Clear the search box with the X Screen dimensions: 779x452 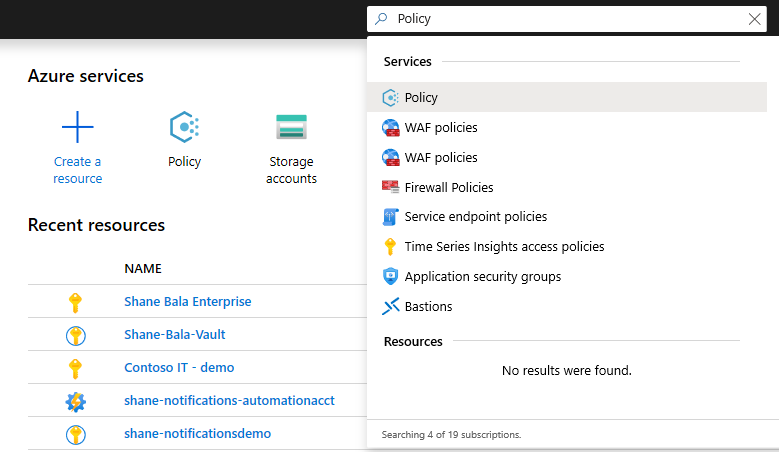coord(754,19)
